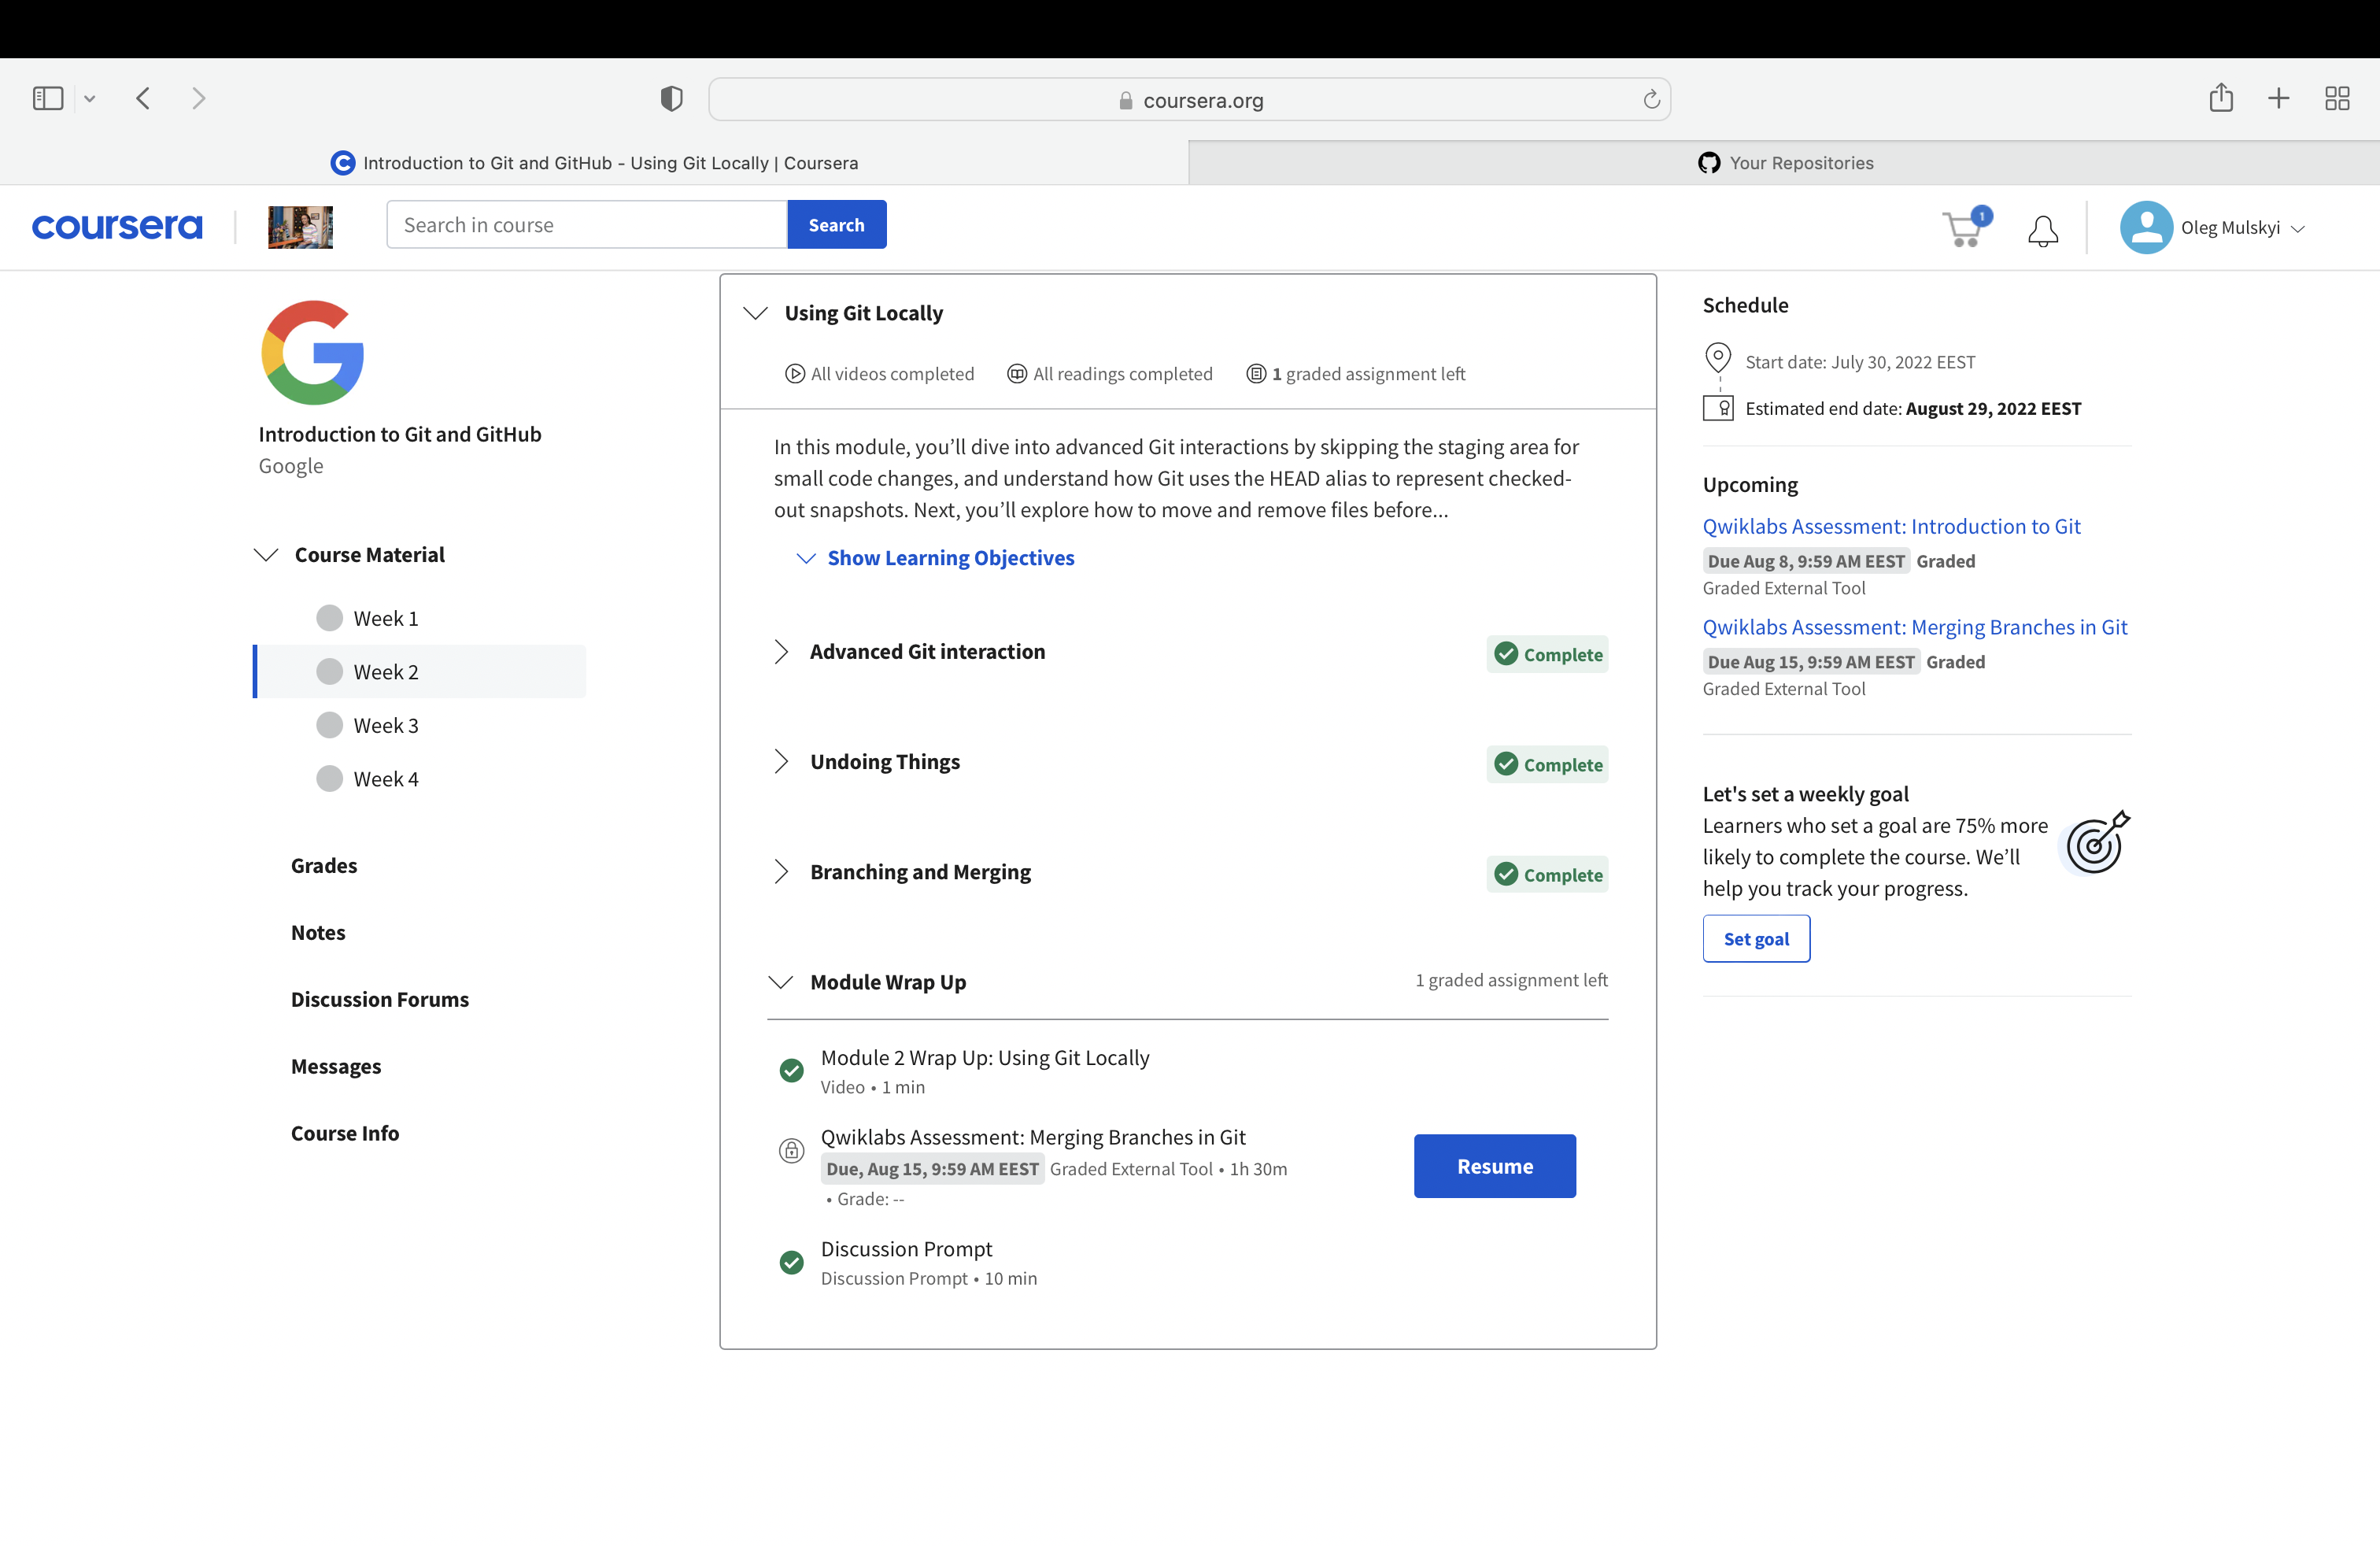Open the Oleg Mulskyi profile avatar
This screenshot has height=1546, width=2380.
pos(2146,227)
